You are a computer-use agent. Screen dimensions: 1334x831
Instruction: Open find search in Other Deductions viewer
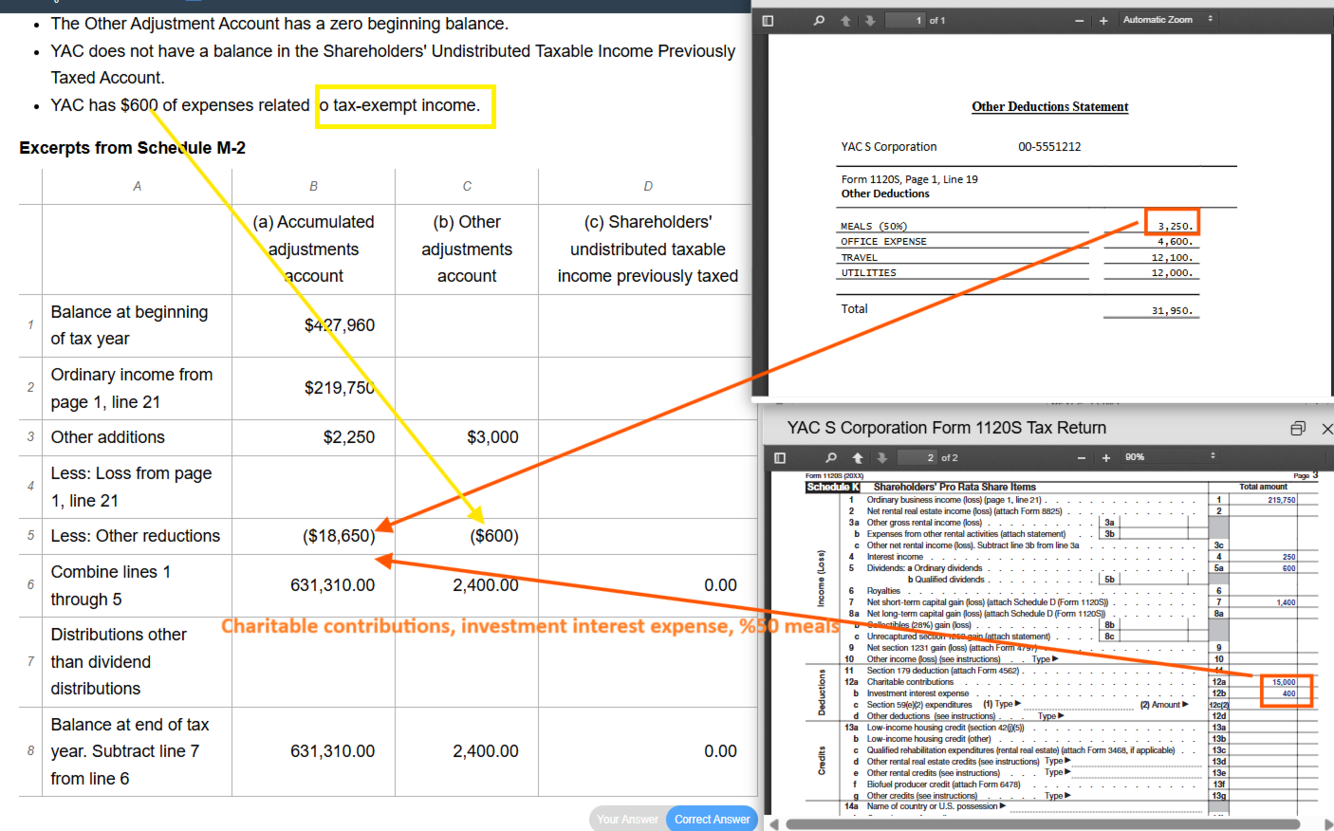pyautogui.click(x=819, y=20)
